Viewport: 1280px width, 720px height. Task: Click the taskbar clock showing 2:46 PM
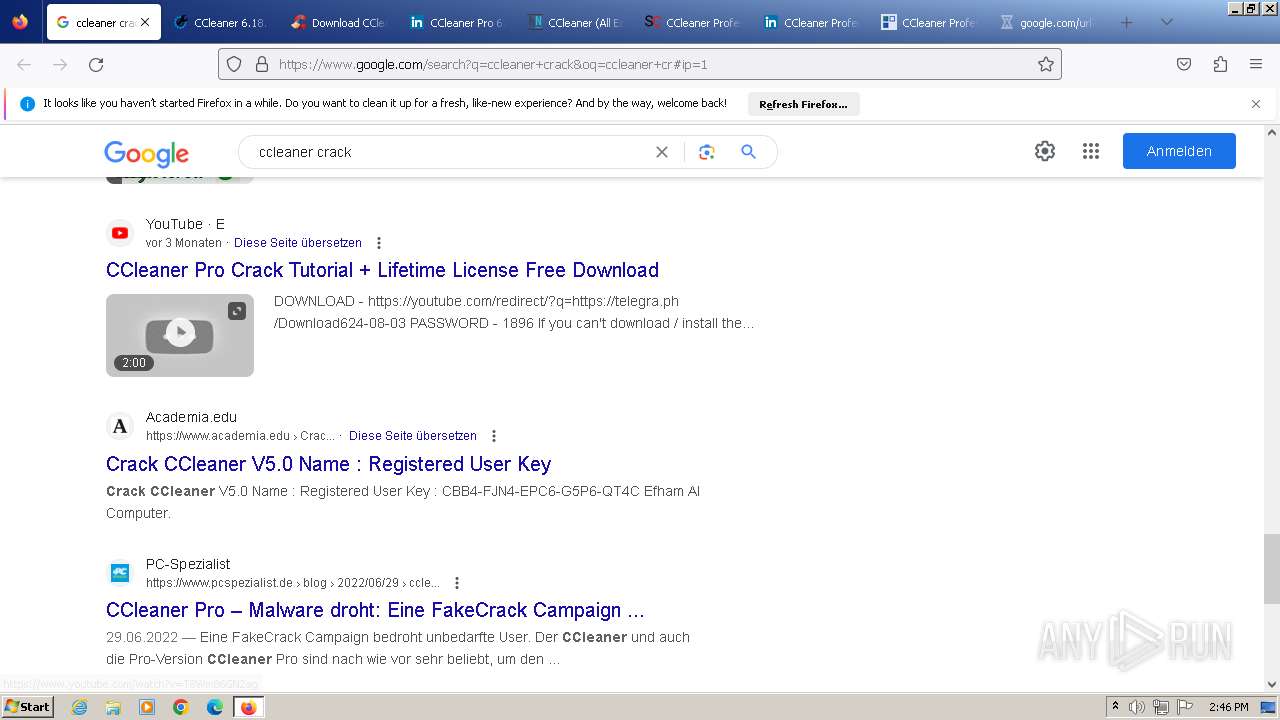pos(1228,707)
